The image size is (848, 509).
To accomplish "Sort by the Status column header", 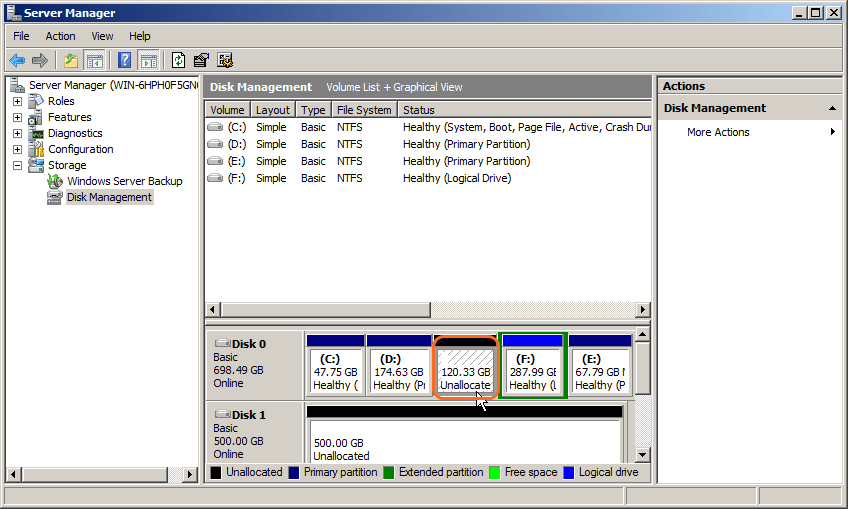I will click(525, 110).
